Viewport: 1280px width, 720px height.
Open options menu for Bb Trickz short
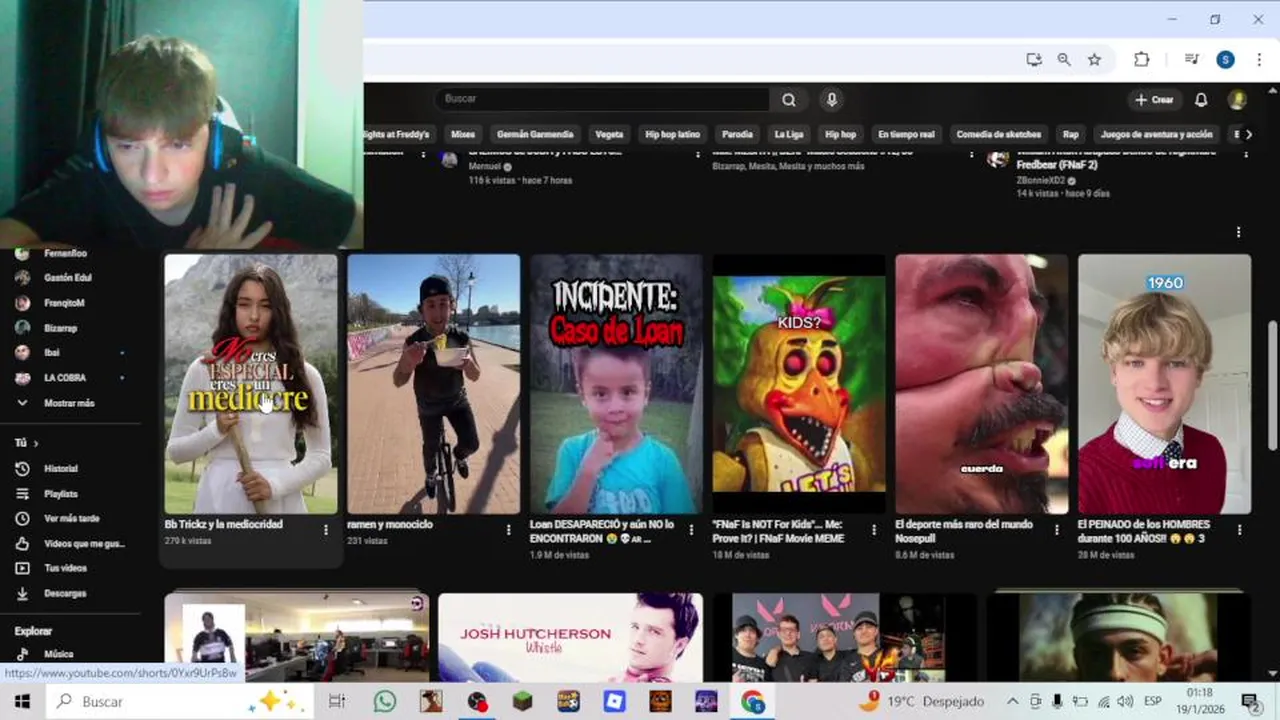(x=325, y=530)
